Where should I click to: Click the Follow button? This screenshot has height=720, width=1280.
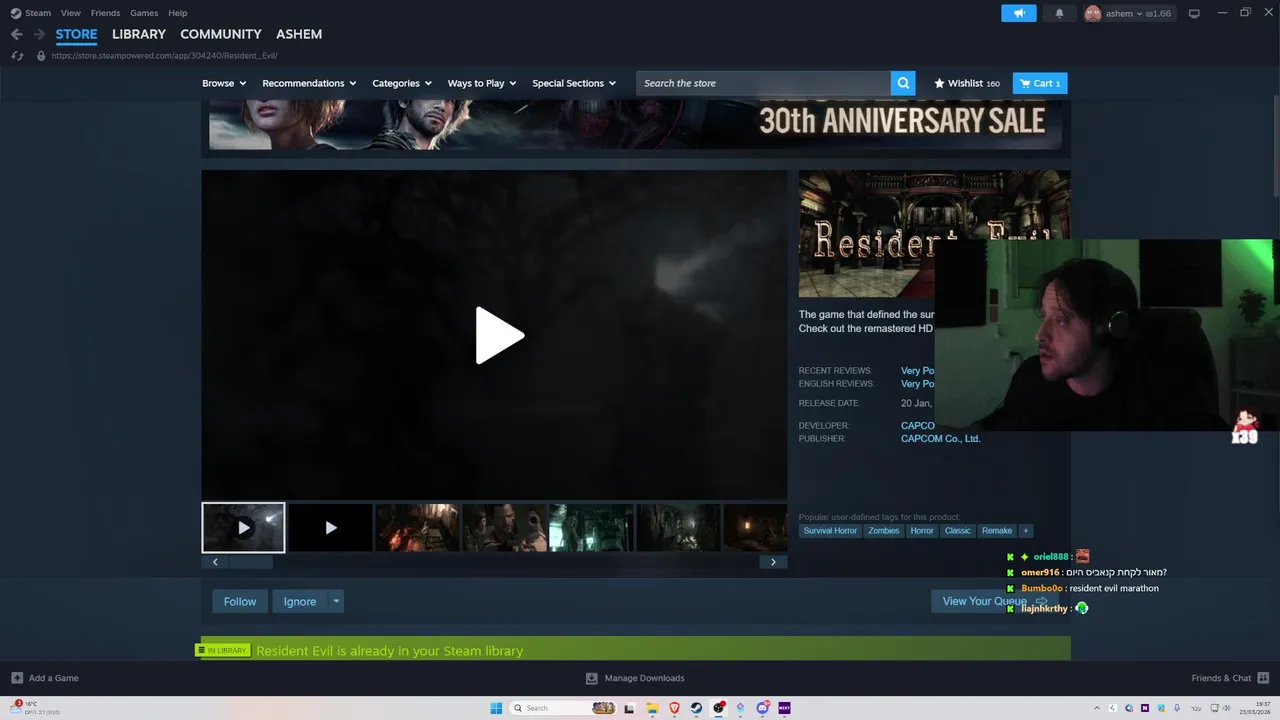point(240,601)
